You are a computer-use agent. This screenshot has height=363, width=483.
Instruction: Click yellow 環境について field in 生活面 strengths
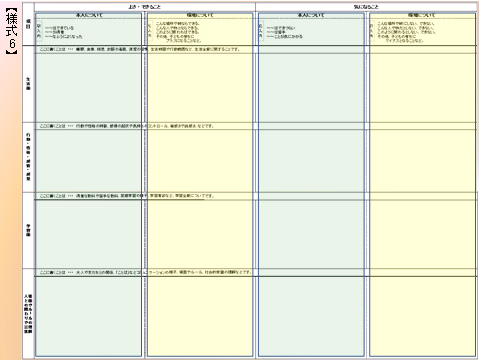(200, 88)
